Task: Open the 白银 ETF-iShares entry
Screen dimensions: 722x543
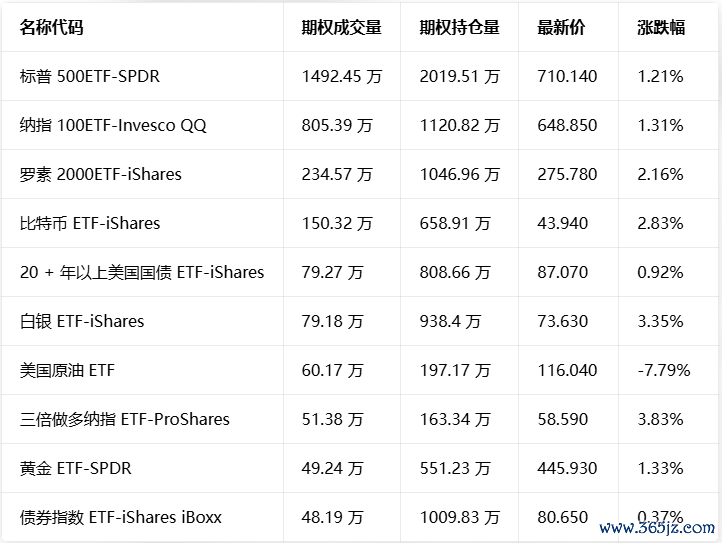Action: (x=82, y=321)
